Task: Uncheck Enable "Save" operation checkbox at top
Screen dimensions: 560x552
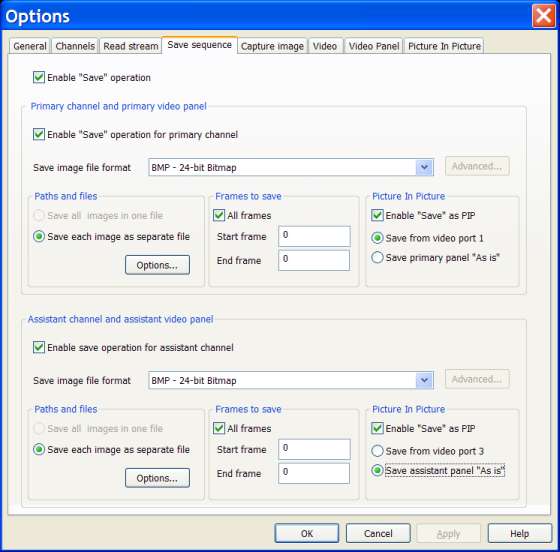Action: [x=39, y=77]
